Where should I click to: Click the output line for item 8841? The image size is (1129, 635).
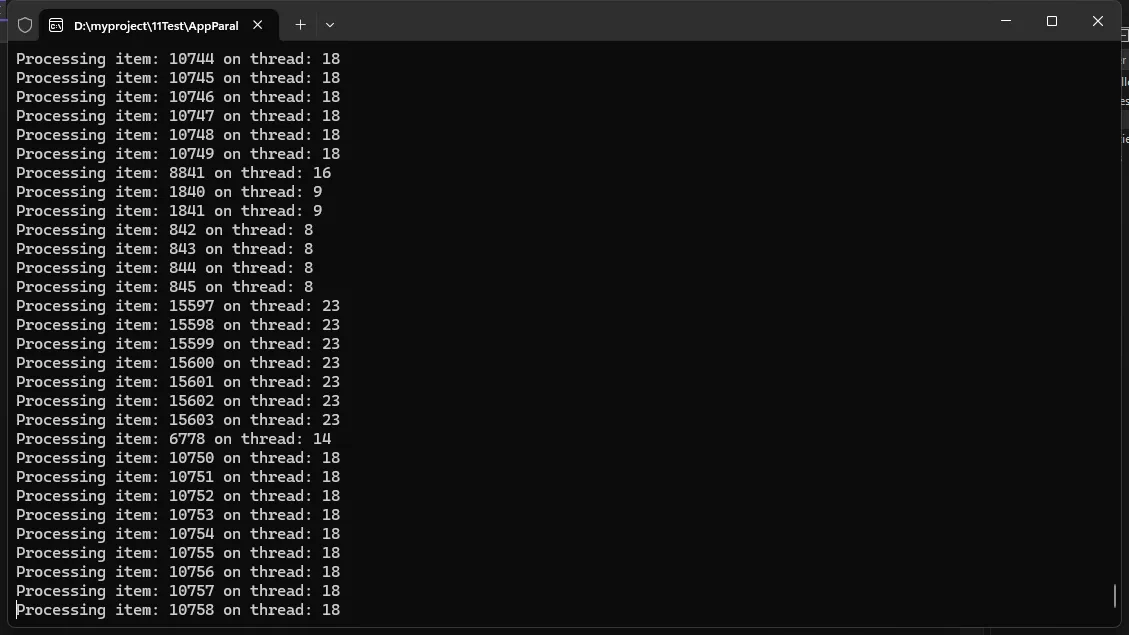pyautogui.click(x=173, y=173)
